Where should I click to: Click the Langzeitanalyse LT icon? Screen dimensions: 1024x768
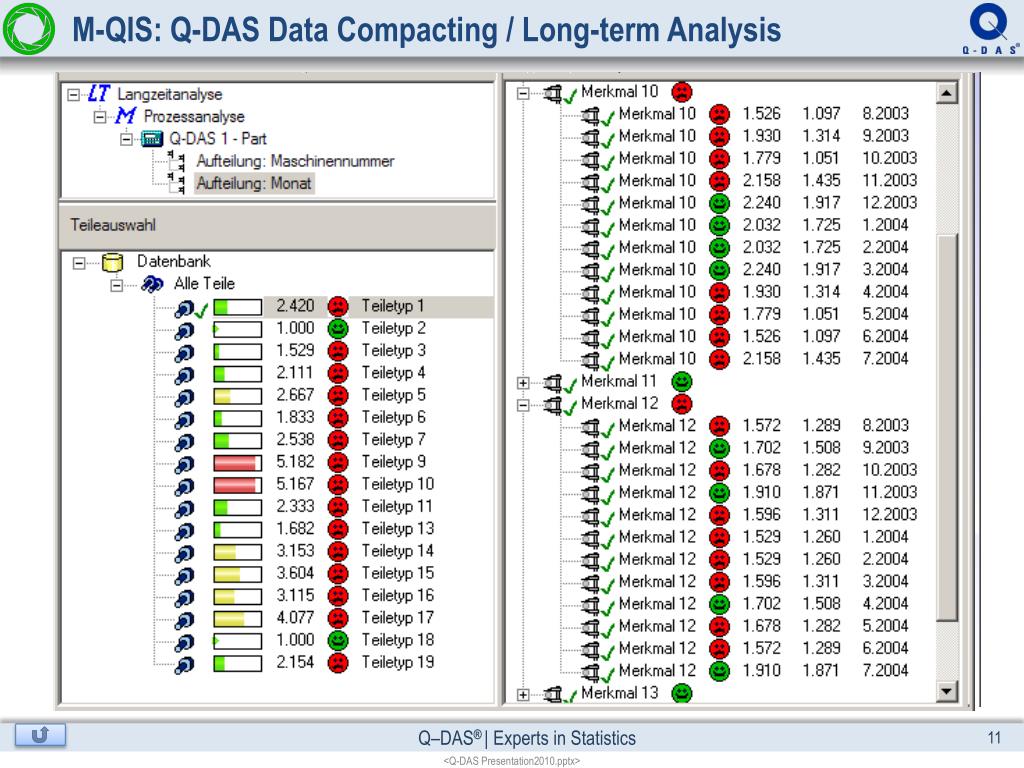[x=99, y=94]
